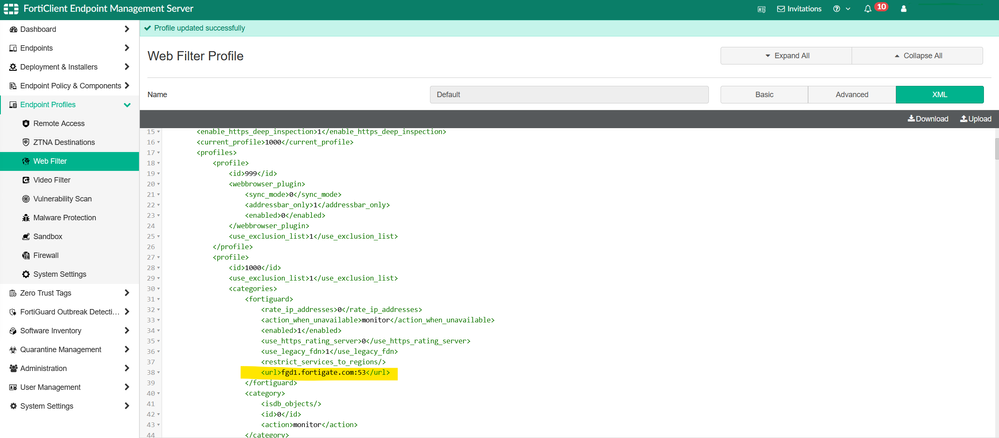Expand the Dashboard sidebar section
Image resolution: width=999 pixels, height=438 pixels.
[x=127, y=29]
